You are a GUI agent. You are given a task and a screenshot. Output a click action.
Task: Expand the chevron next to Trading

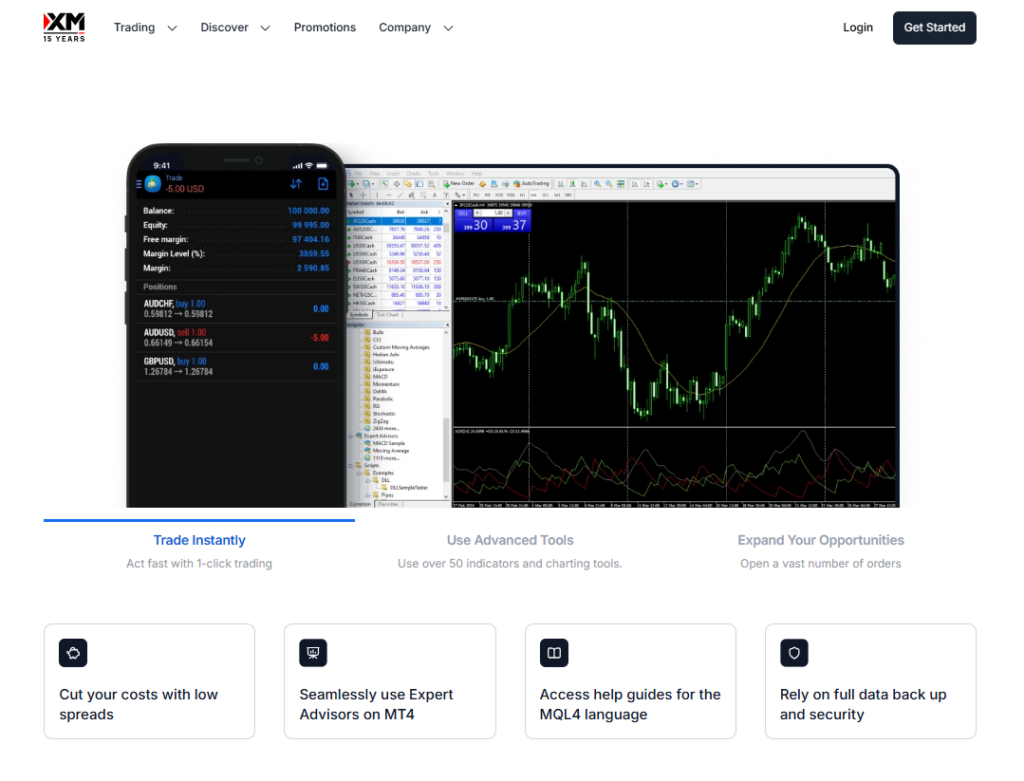pos(172,28)
